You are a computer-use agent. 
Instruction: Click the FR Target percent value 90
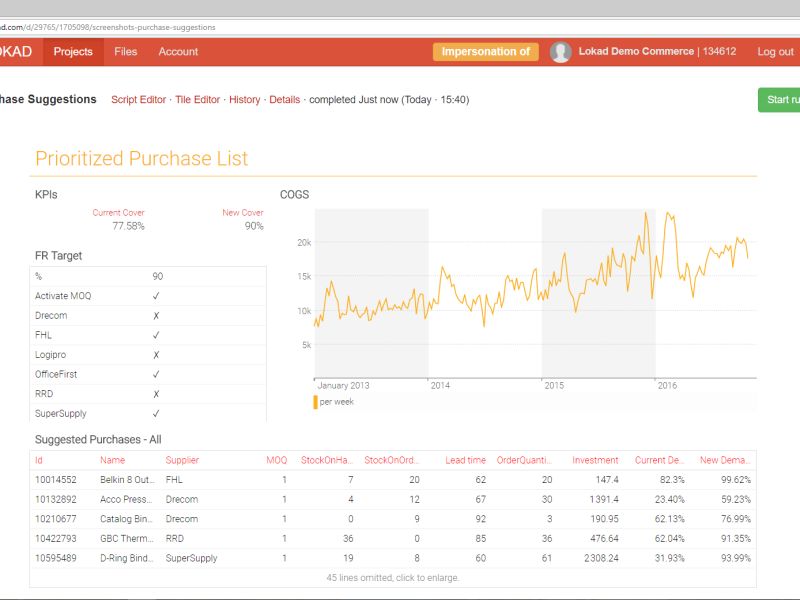coord(158,277)
